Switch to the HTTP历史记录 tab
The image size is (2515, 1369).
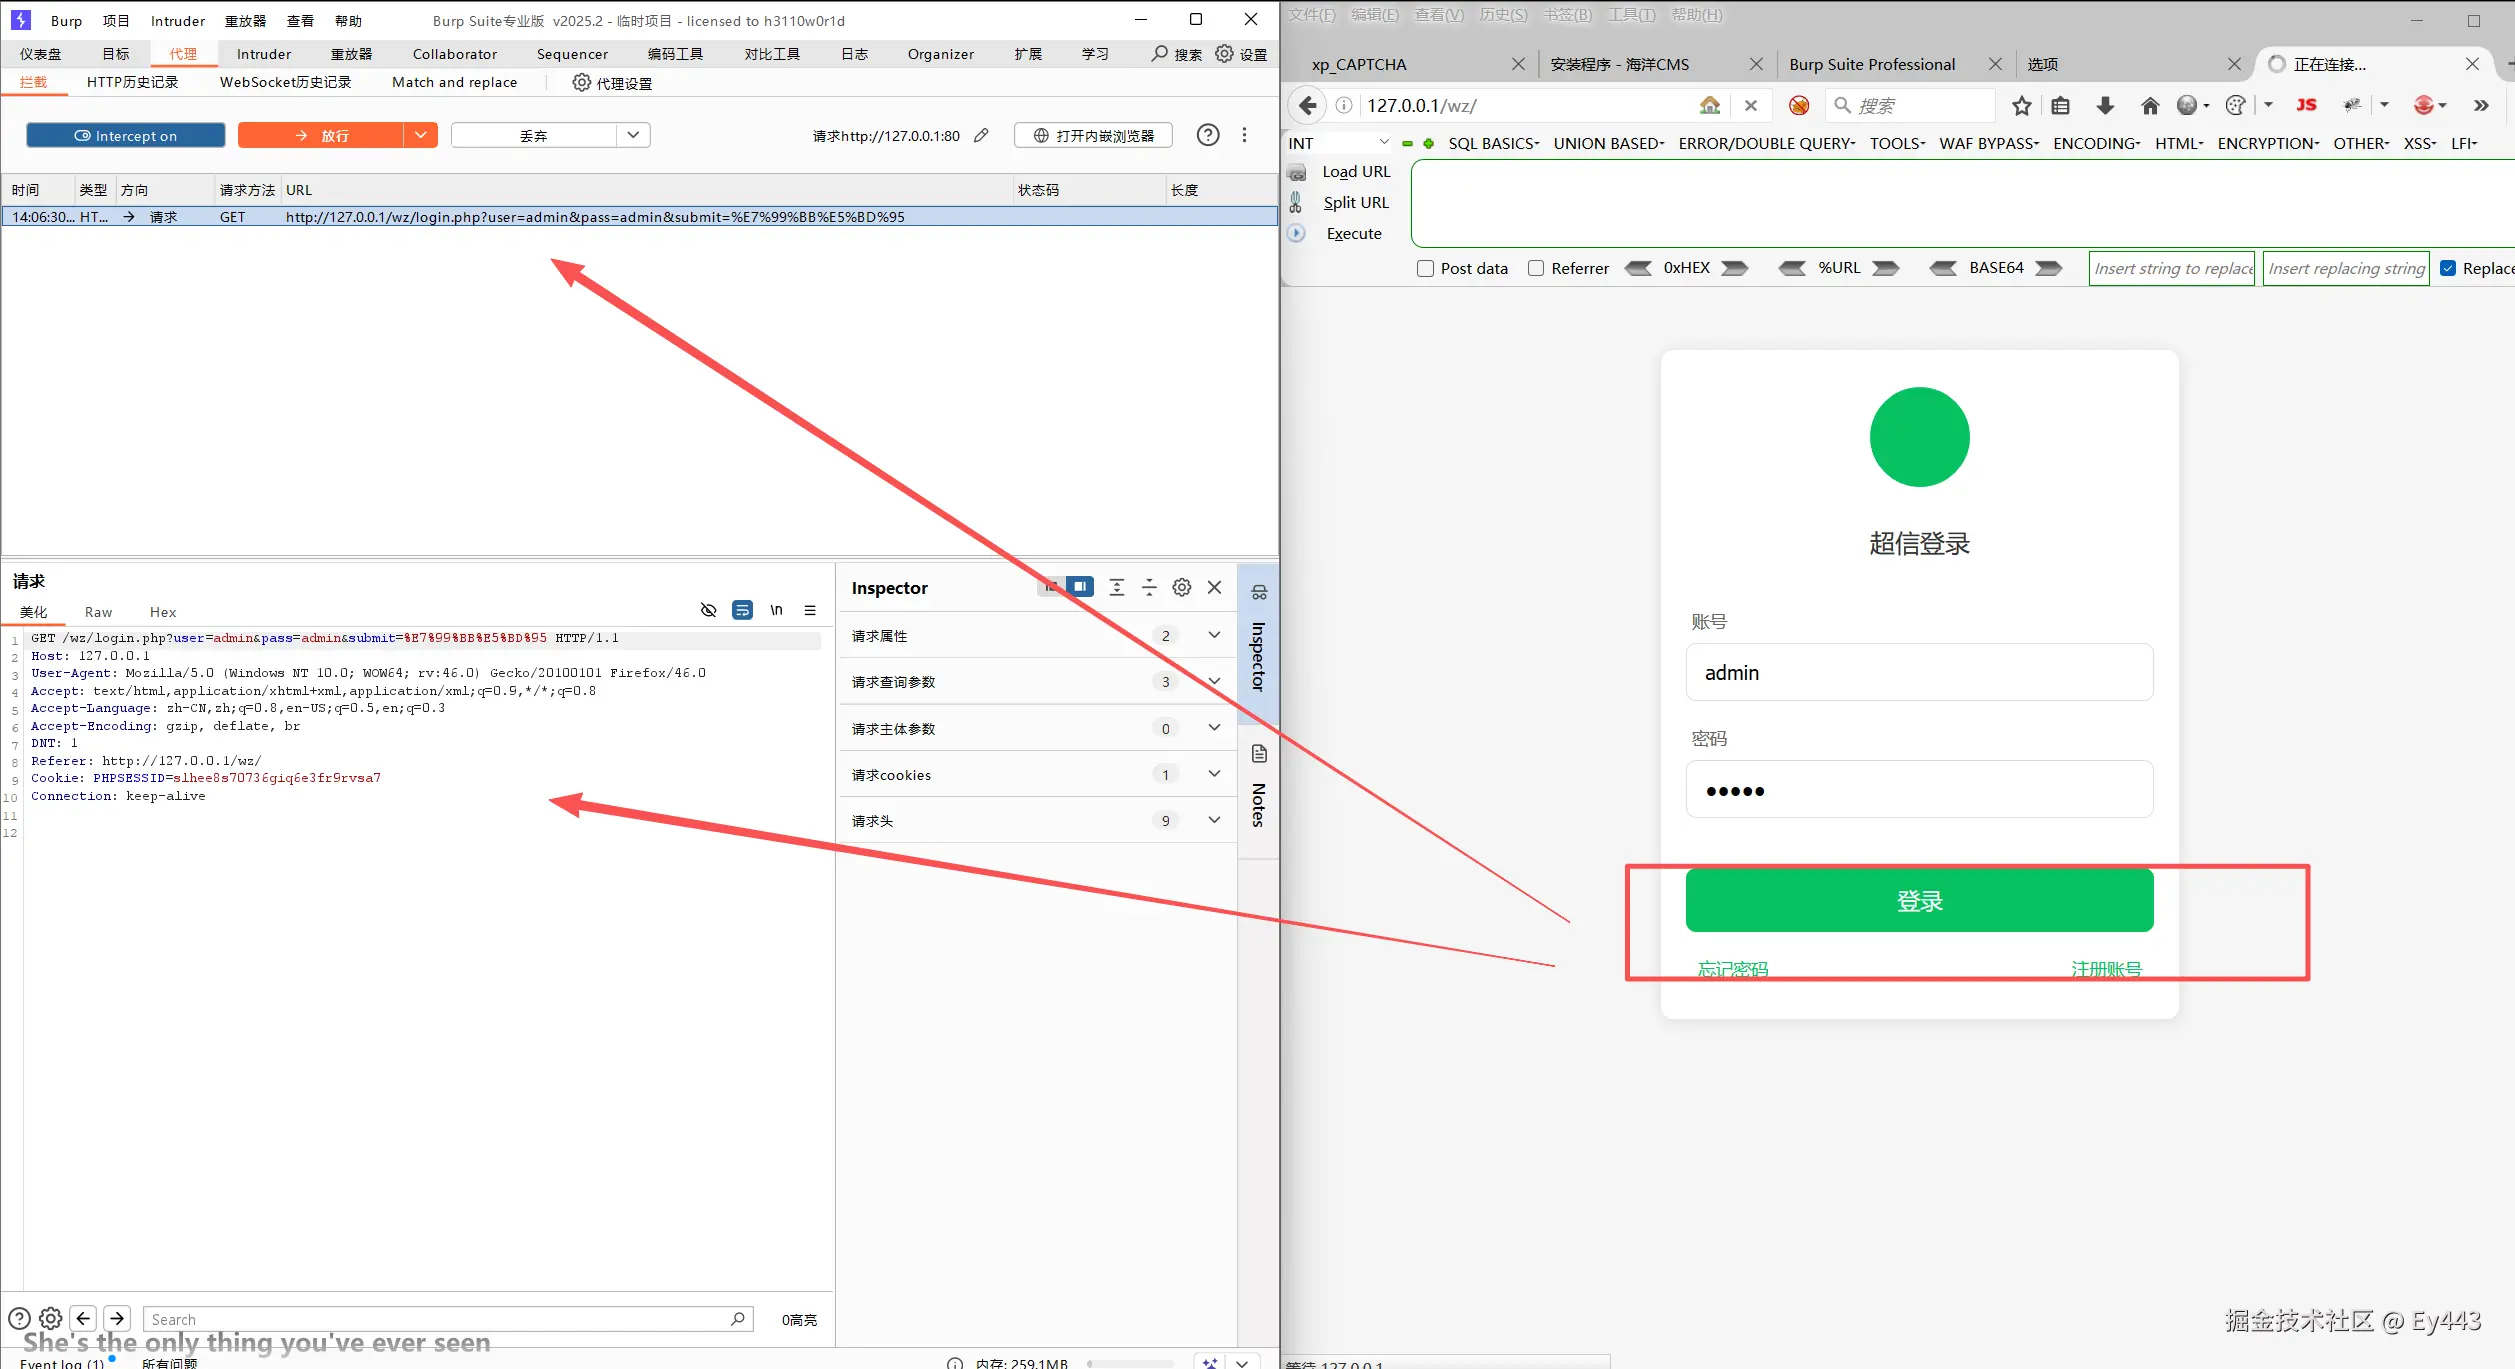click(132, 82)
